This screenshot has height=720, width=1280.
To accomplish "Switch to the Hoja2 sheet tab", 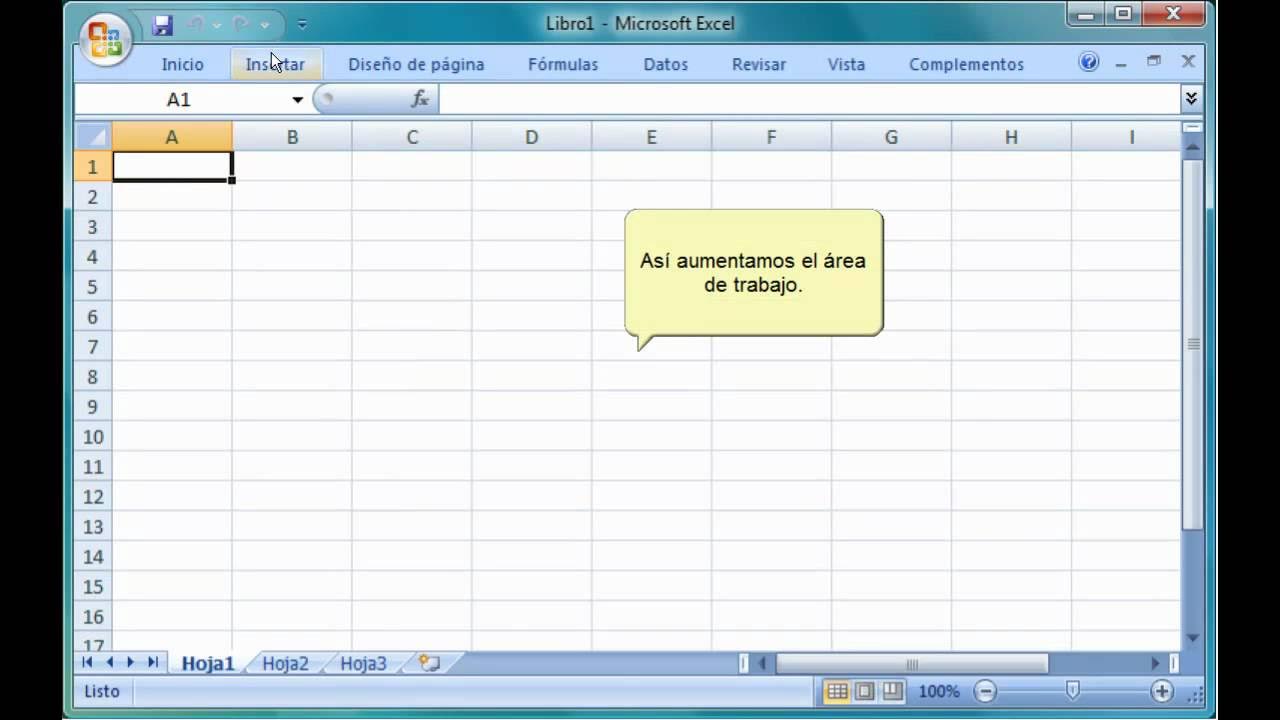I will [x=285, y=664].
